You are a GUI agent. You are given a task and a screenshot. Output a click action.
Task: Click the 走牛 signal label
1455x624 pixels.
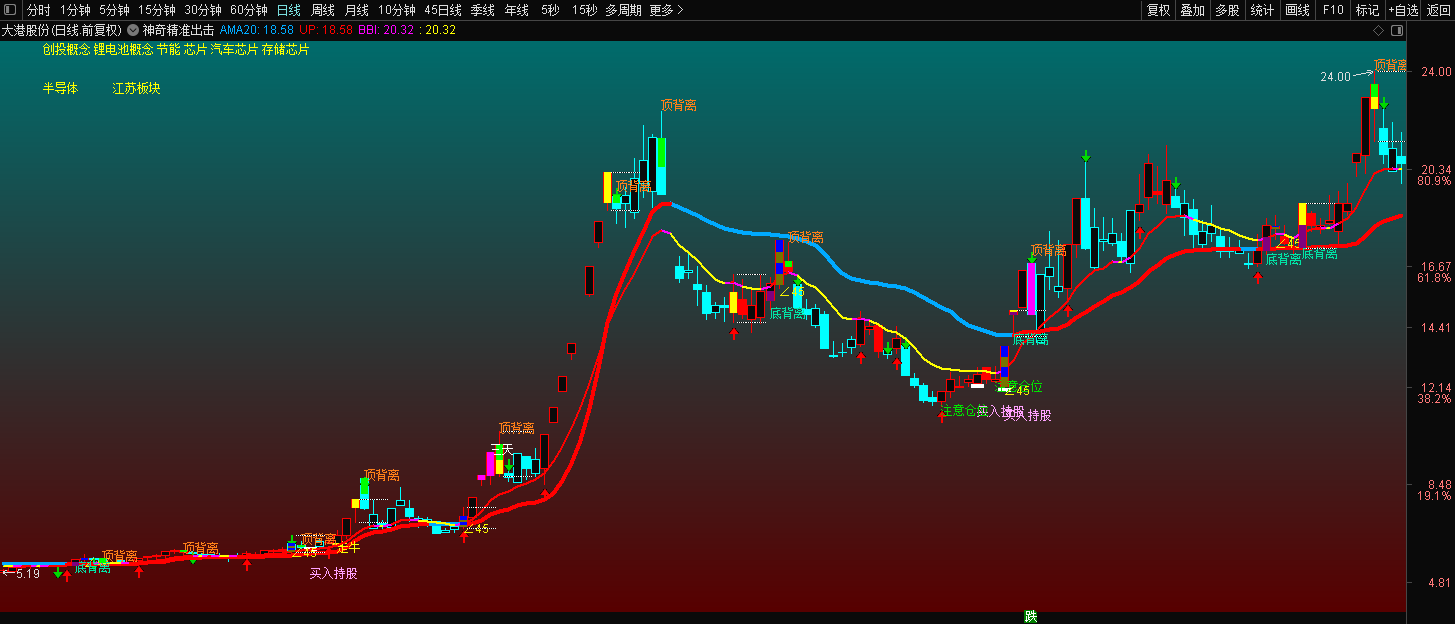[347, 547]
